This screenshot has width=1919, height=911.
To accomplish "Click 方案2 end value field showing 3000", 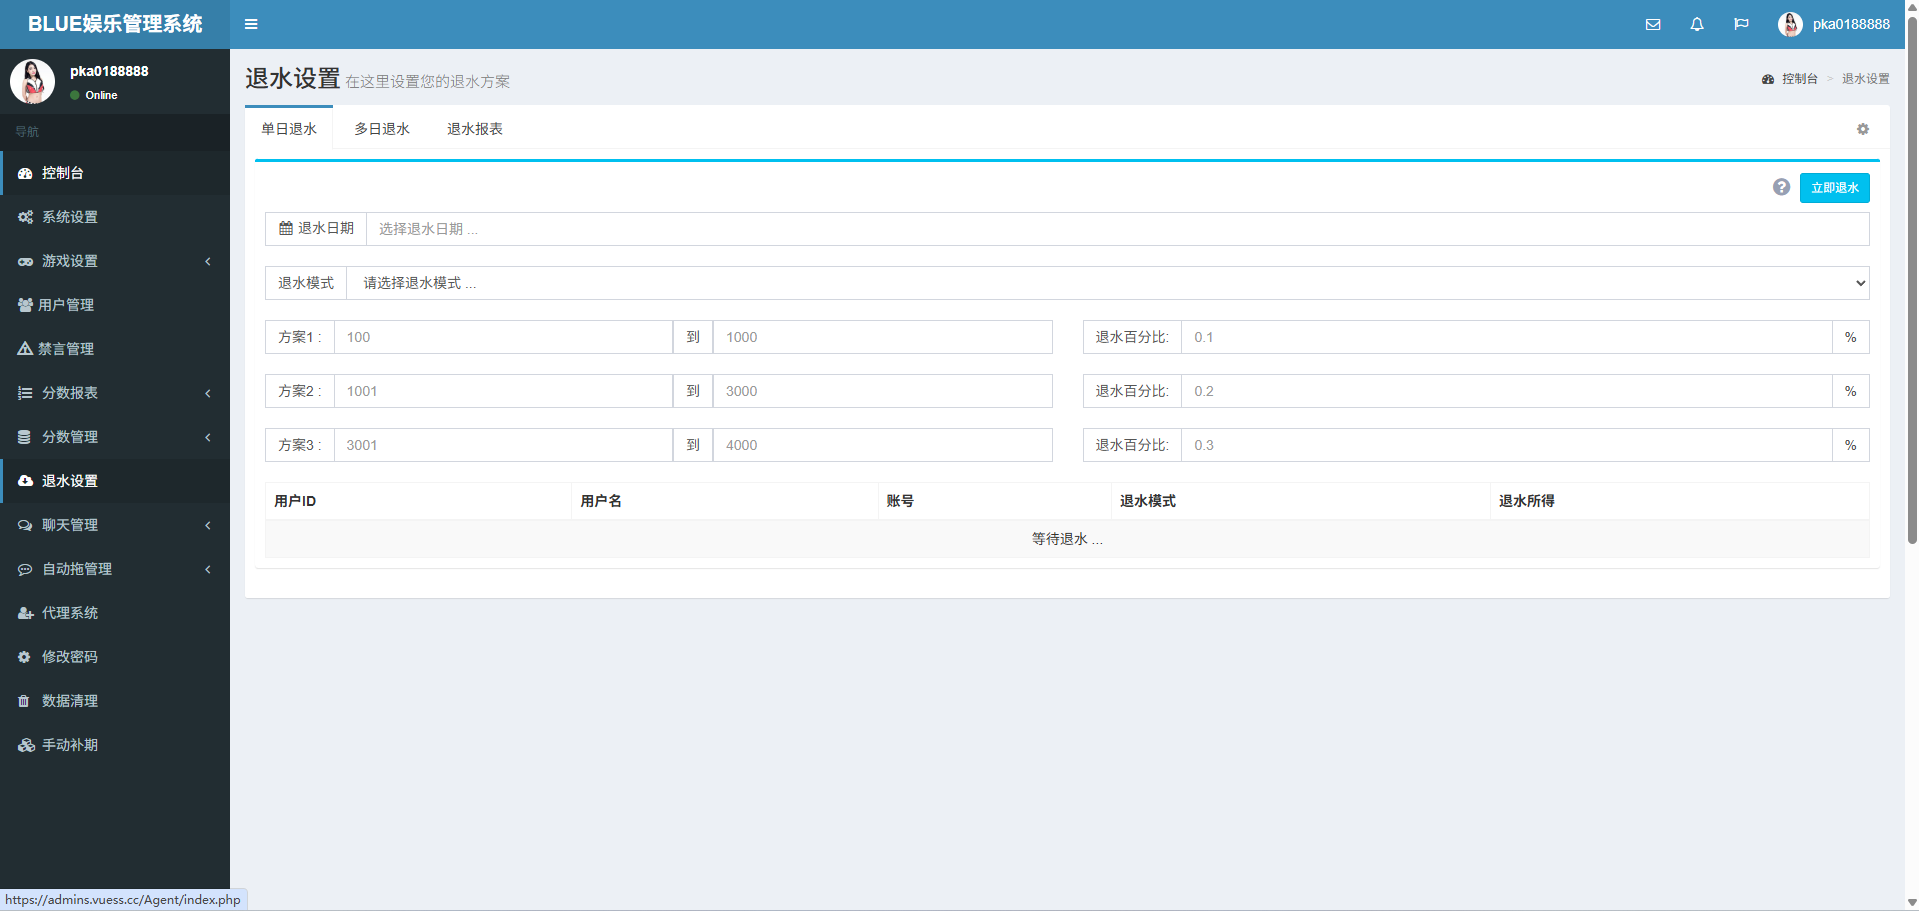I will 882,391.
